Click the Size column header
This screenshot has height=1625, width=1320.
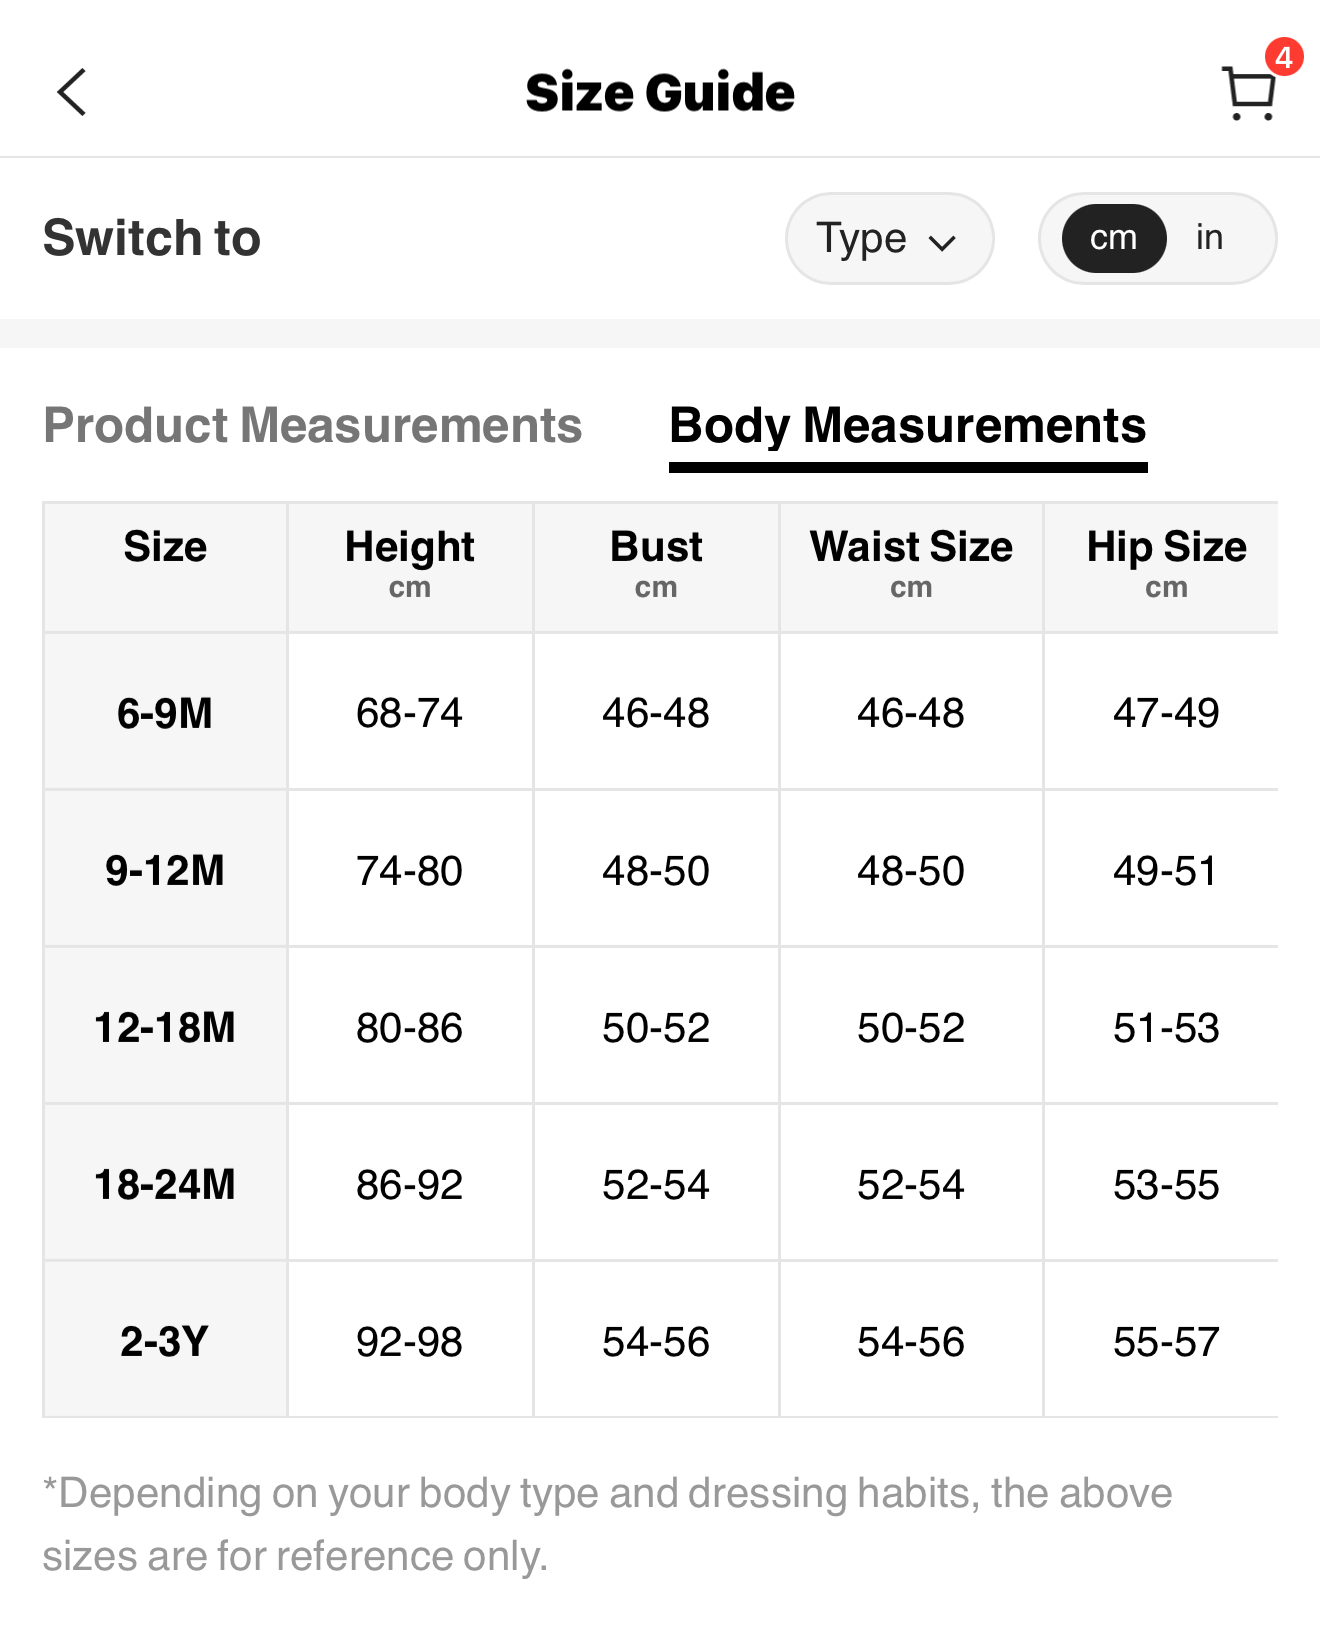click(x=165, y=548)
